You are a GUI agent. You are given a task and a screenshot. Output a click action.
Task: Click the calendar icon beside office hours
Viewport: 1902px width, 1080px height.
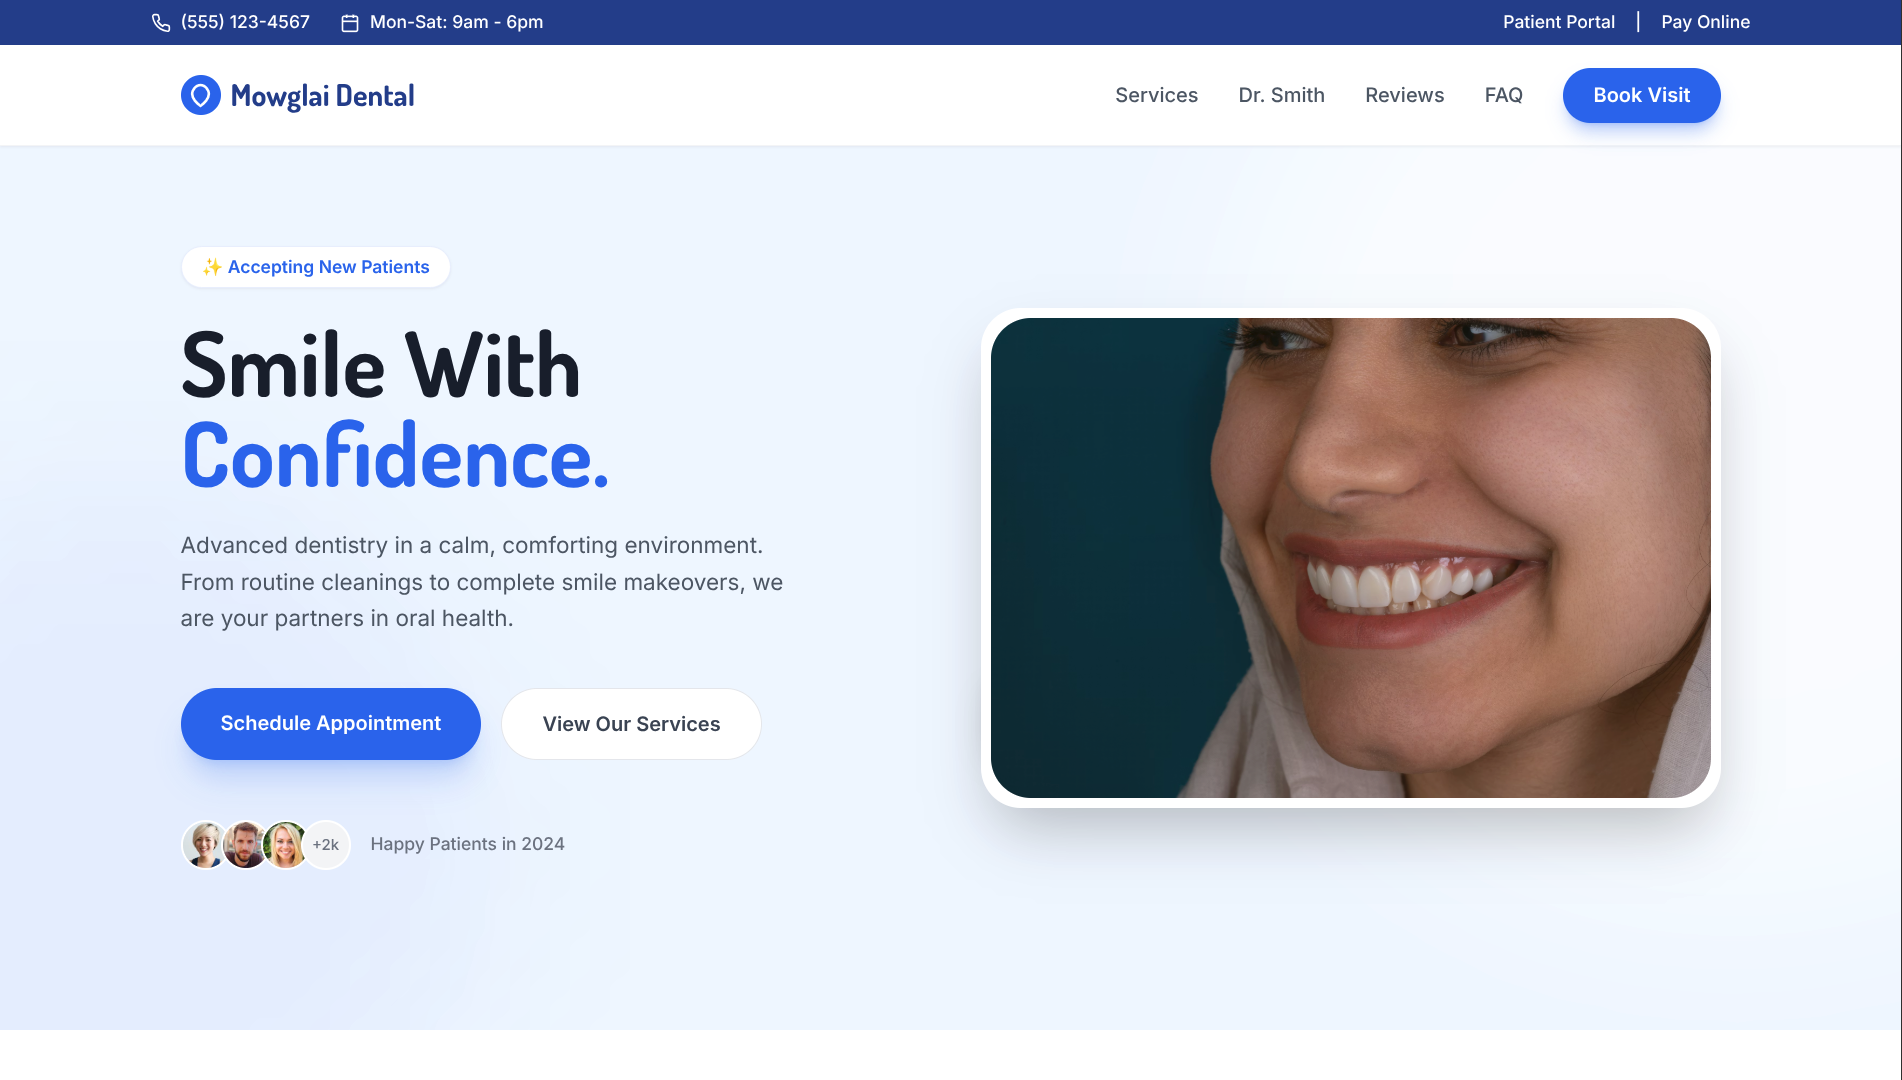click(x=349, y=22)
